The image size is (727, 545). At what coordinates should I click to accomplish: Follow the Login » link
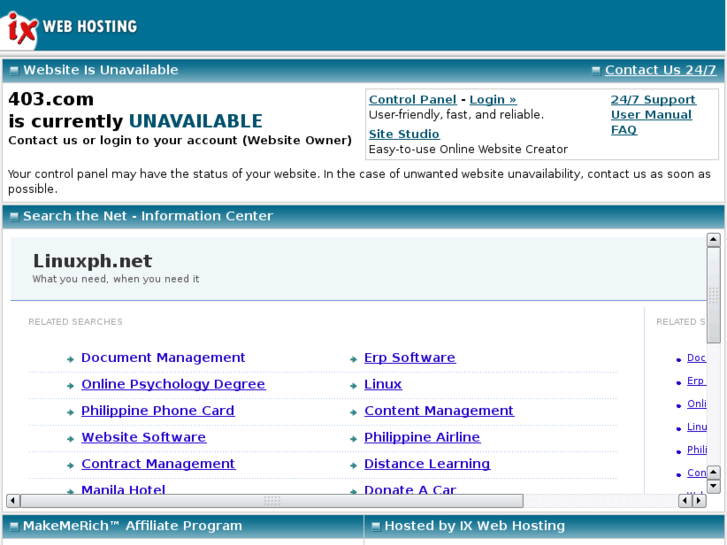click(x=492, y=100)
